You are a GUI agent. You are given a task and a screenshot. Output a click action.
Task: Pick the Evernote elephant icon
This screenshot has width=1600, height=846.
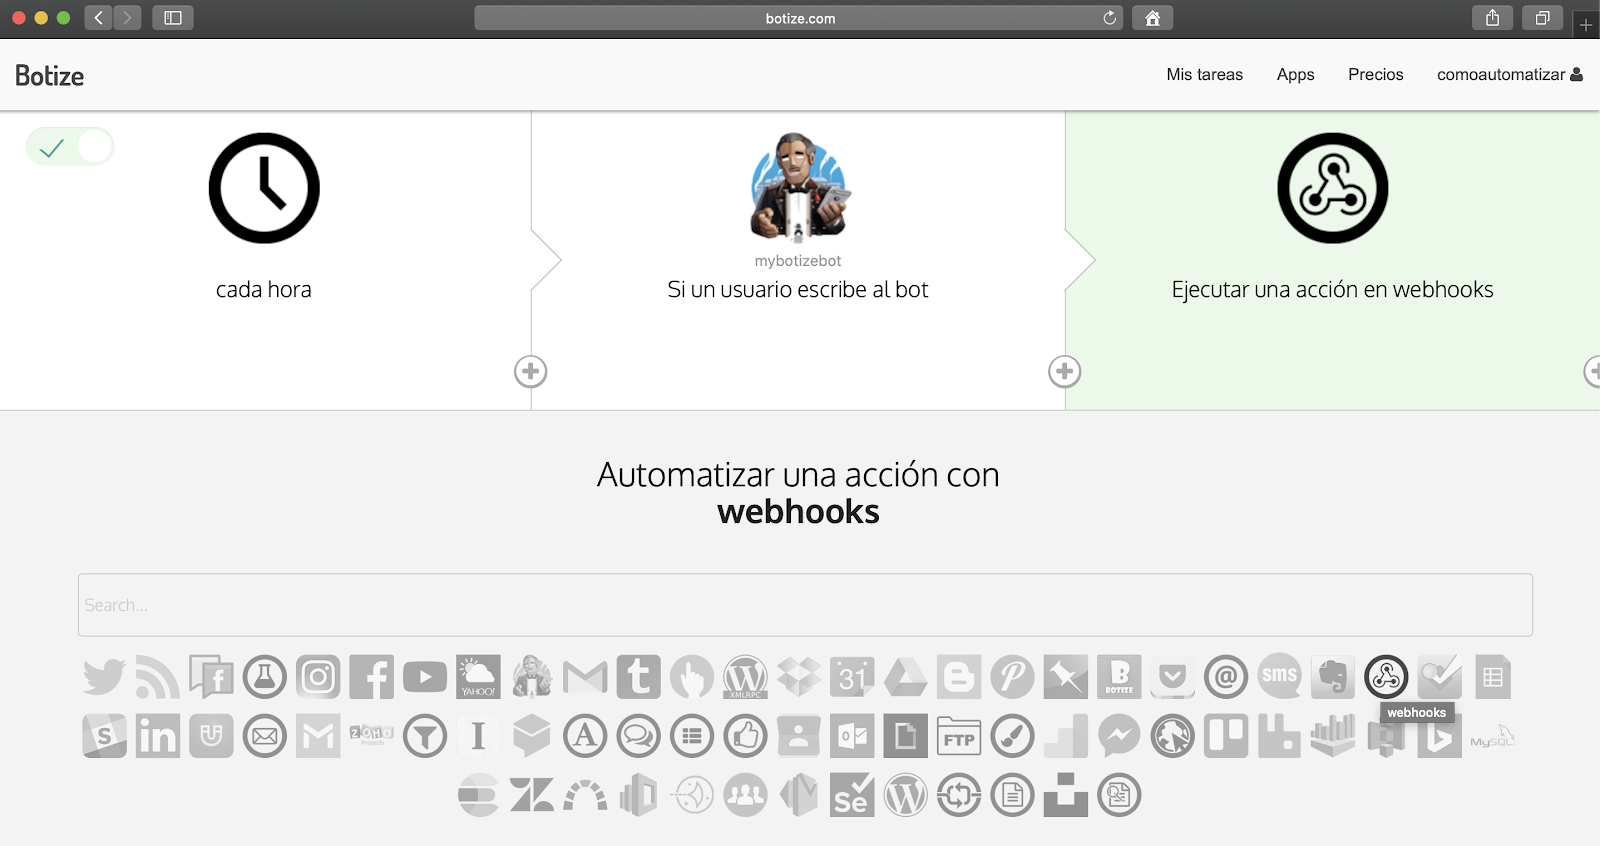1333,677
